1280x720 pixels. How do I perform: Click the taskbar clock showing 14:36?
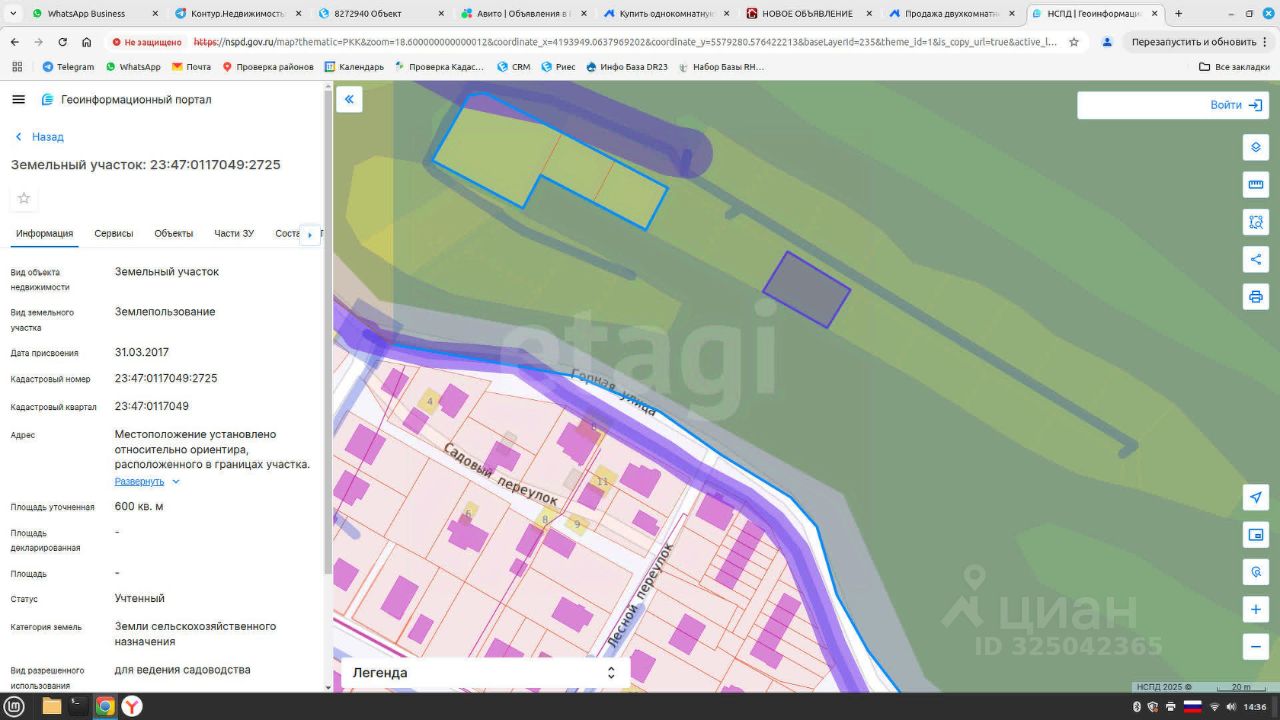1255,706
